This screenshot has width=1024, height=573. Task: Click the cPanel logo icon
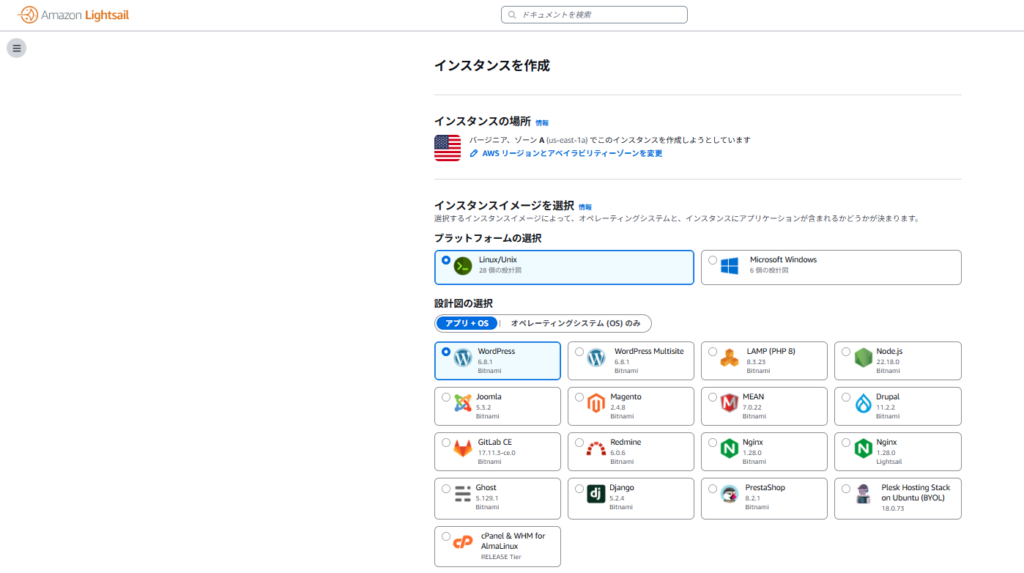(463, 541)
